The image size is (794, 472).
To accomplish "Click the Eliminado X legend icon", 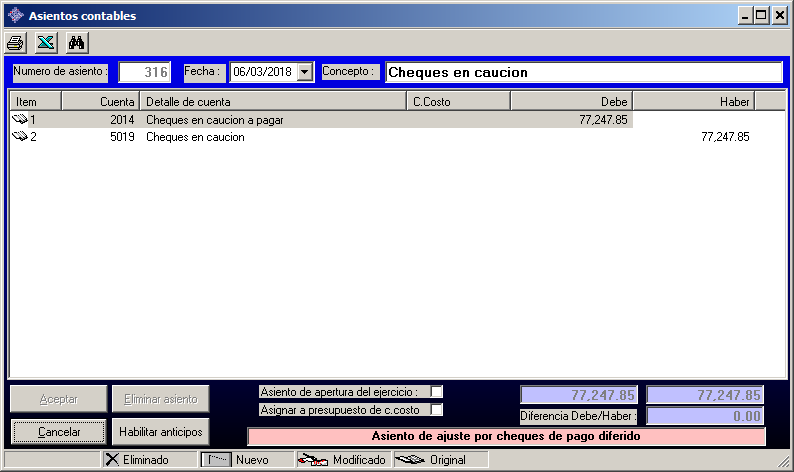I will [112, 460].
